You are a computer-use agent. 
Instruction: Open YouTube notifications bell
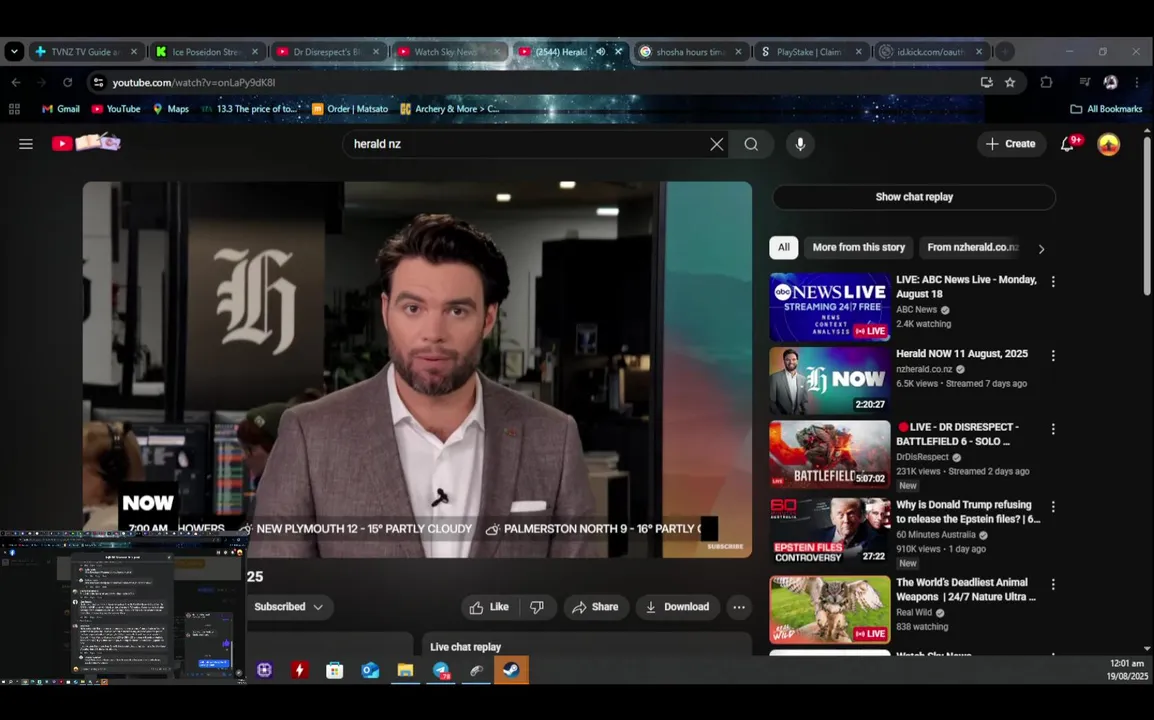[x=1069, y=144]
